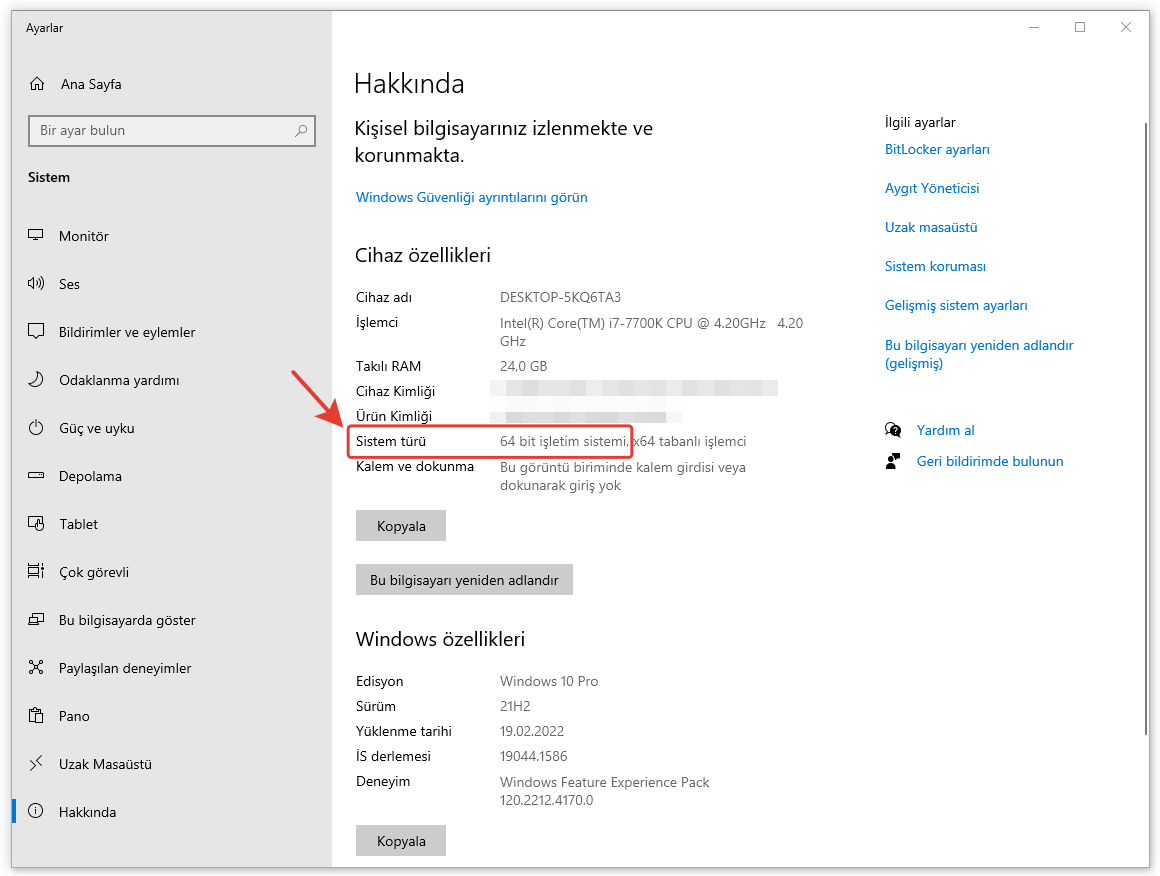Click the search magnifier icon

tap(301, 131)
